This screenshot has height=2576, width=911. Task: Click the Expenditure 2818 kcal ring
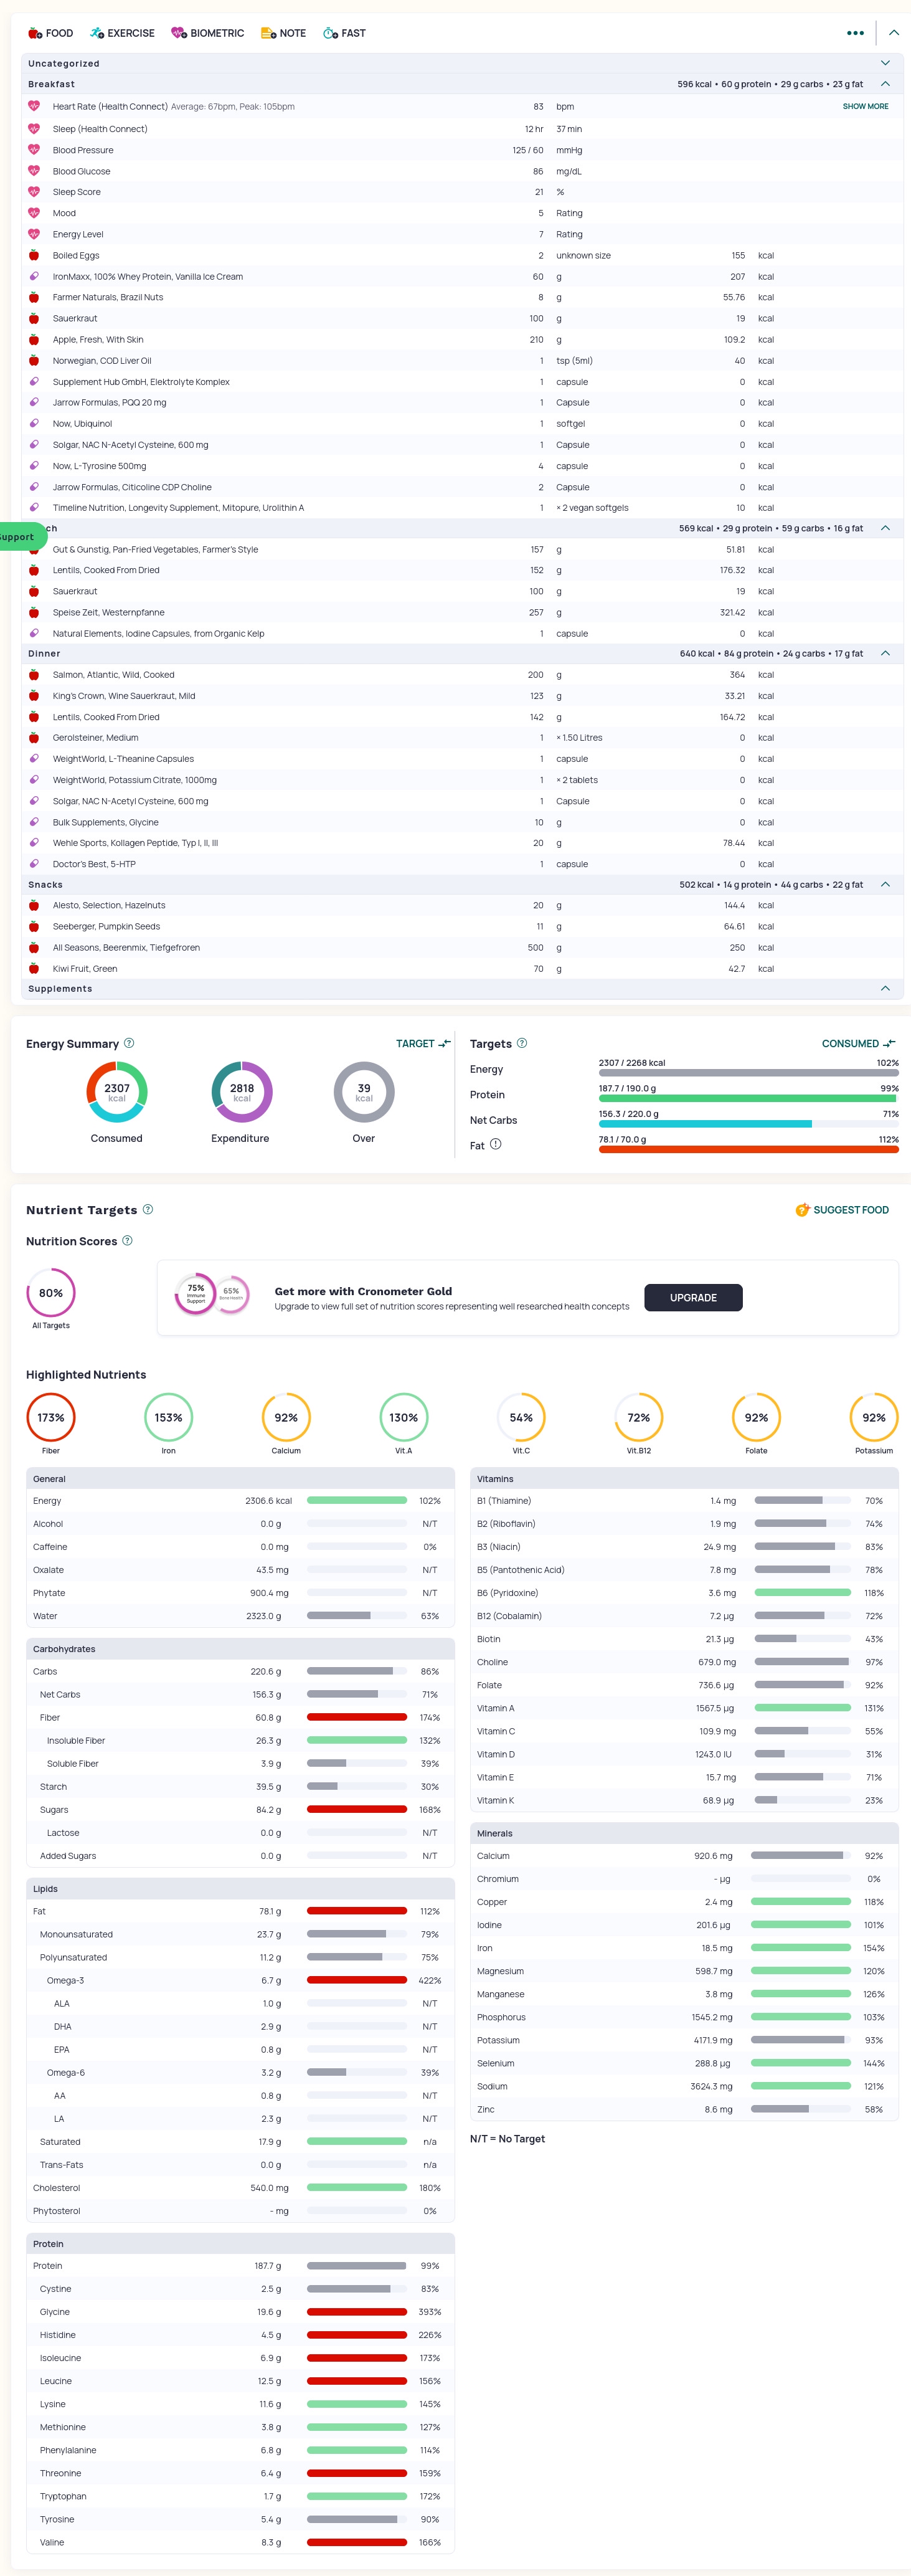coord(242,1092)
